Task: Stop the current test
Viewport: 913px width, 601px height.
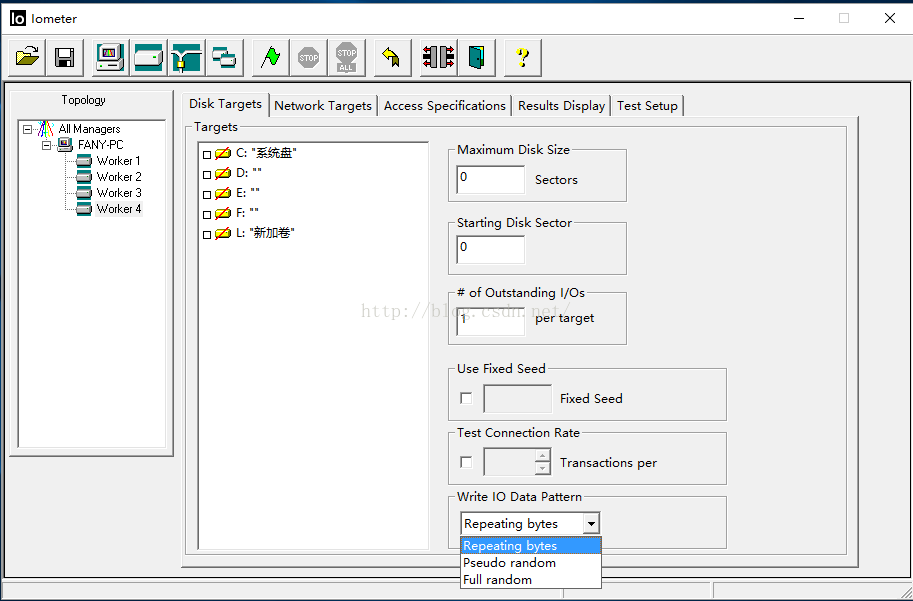Action: 309,58
